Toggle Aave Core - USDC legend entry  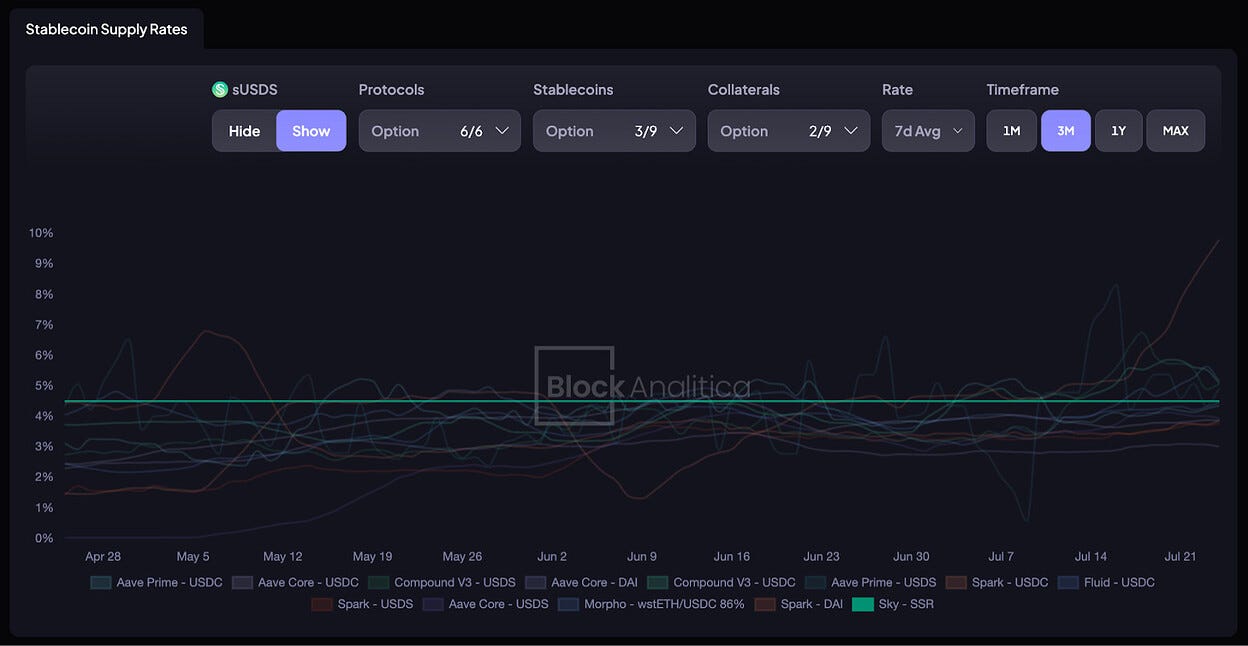[x=295, y=582]
